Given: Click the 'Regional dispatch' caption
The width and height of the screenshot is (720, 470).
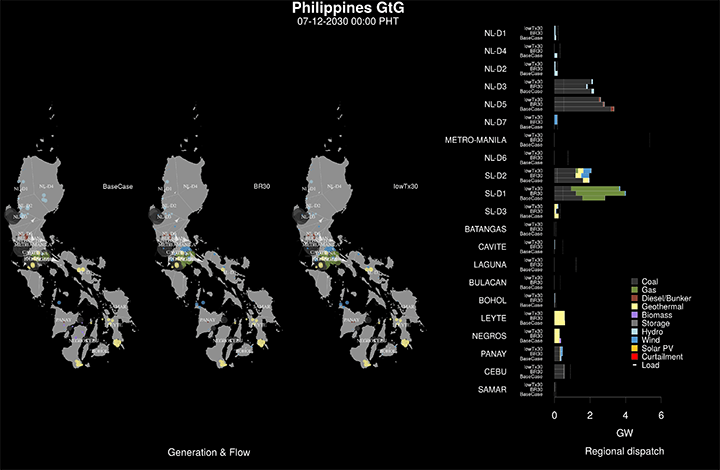Looking at the screenshot, I should pos(624,451).
